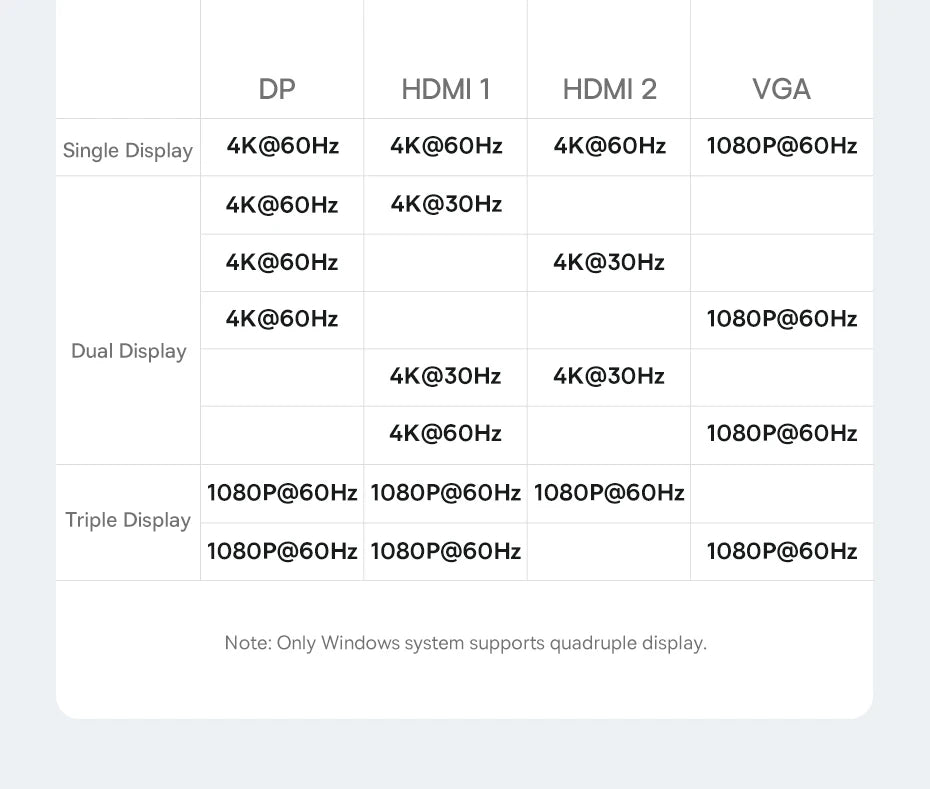Viewport: 930px width, 789px height.
Task: Select the Triple Display row label
Action: 128,520
